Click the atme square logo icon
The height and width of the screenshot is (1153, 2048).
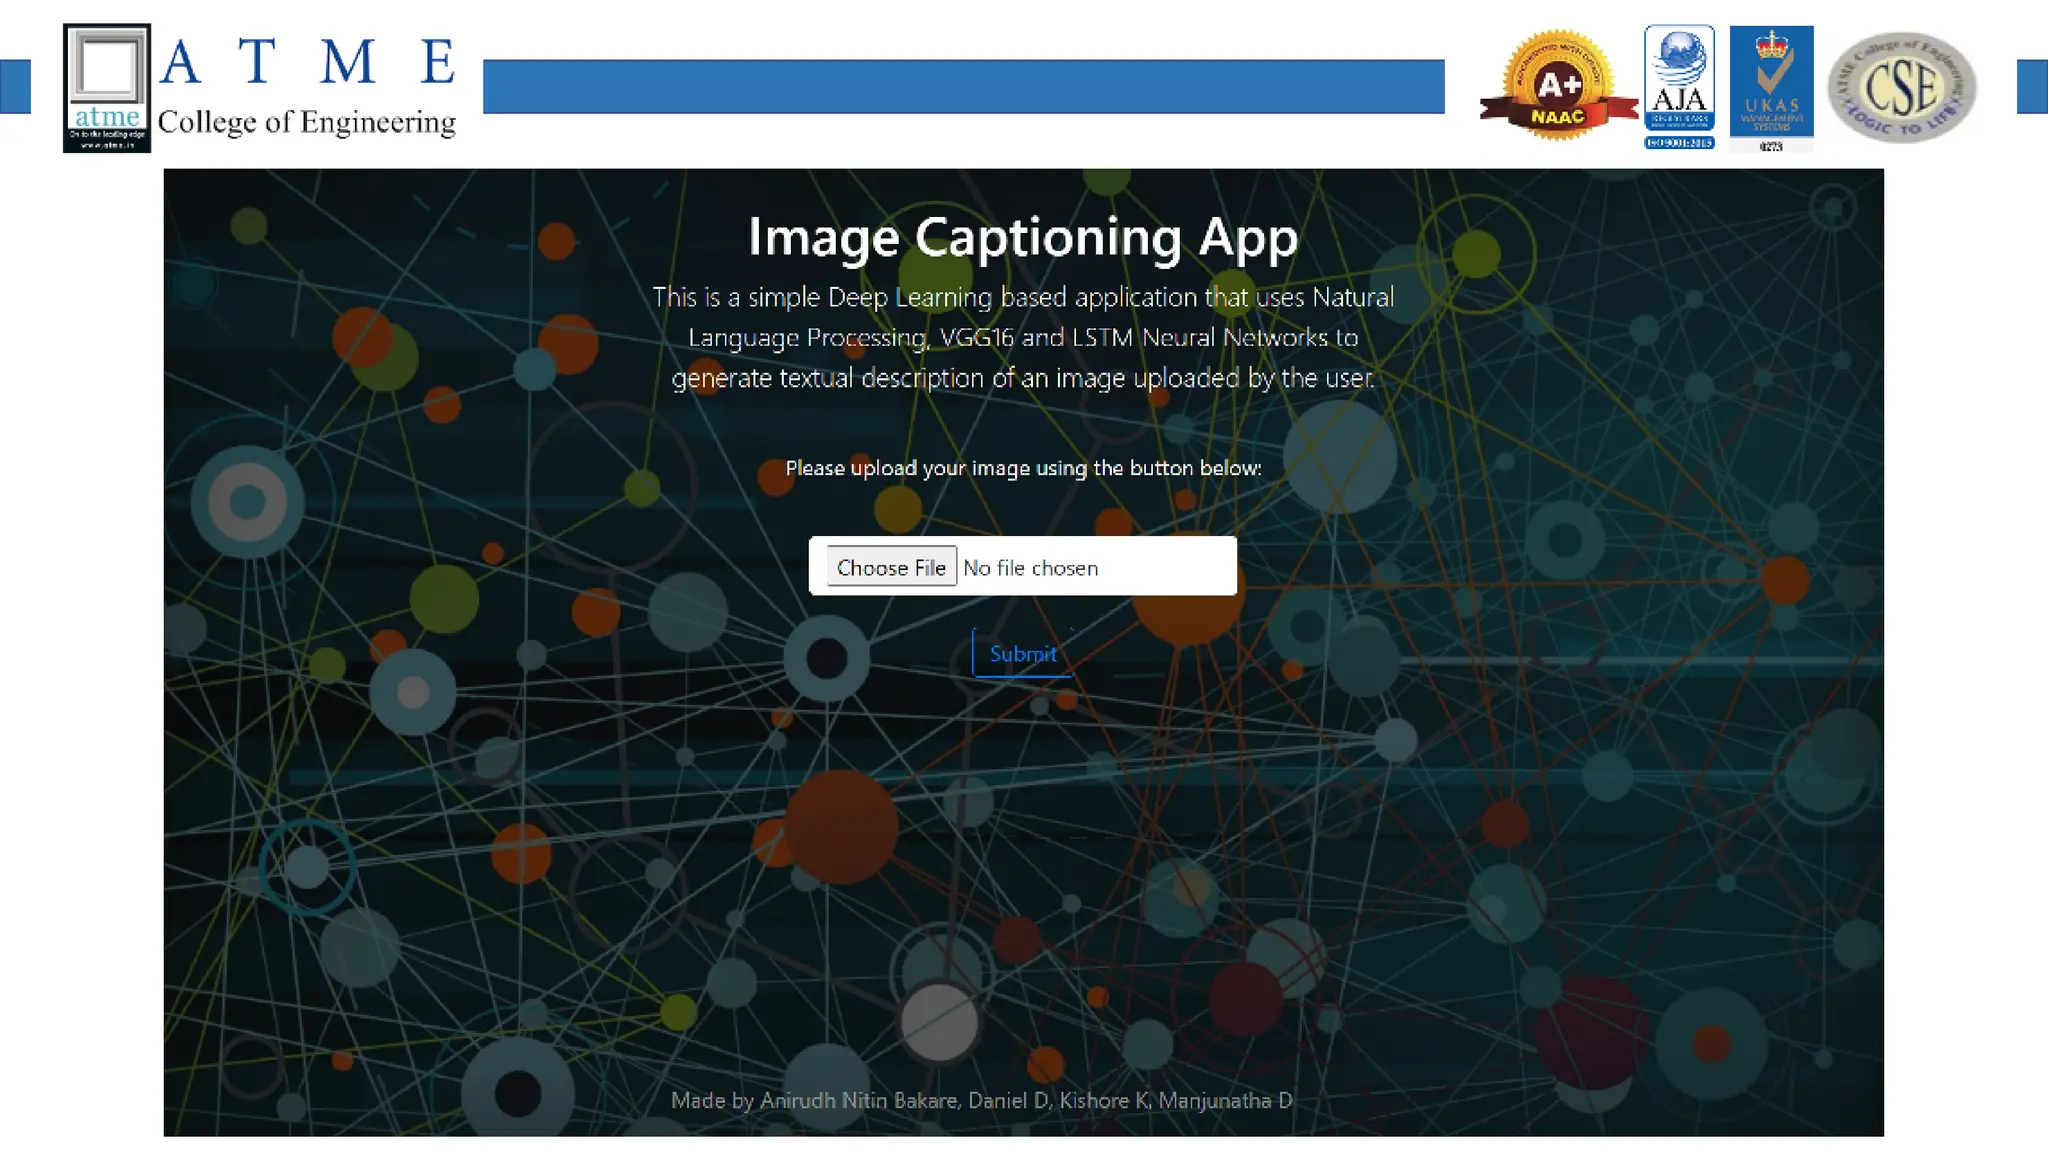tap(106, 87)
